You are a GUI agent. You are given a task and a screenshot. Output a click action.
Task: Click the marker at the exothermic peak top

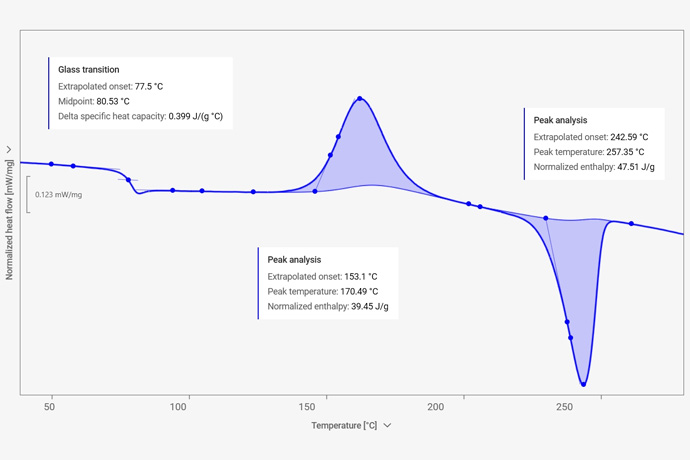coord(360,98)
